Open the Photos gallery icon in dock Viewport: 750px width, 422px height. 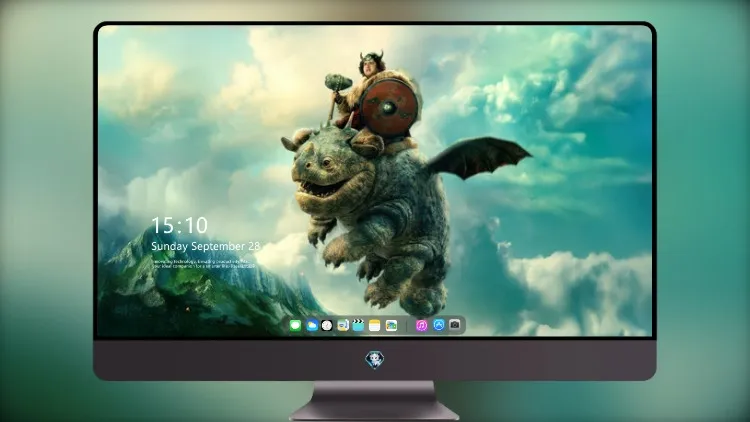click(x=391, y=326)
